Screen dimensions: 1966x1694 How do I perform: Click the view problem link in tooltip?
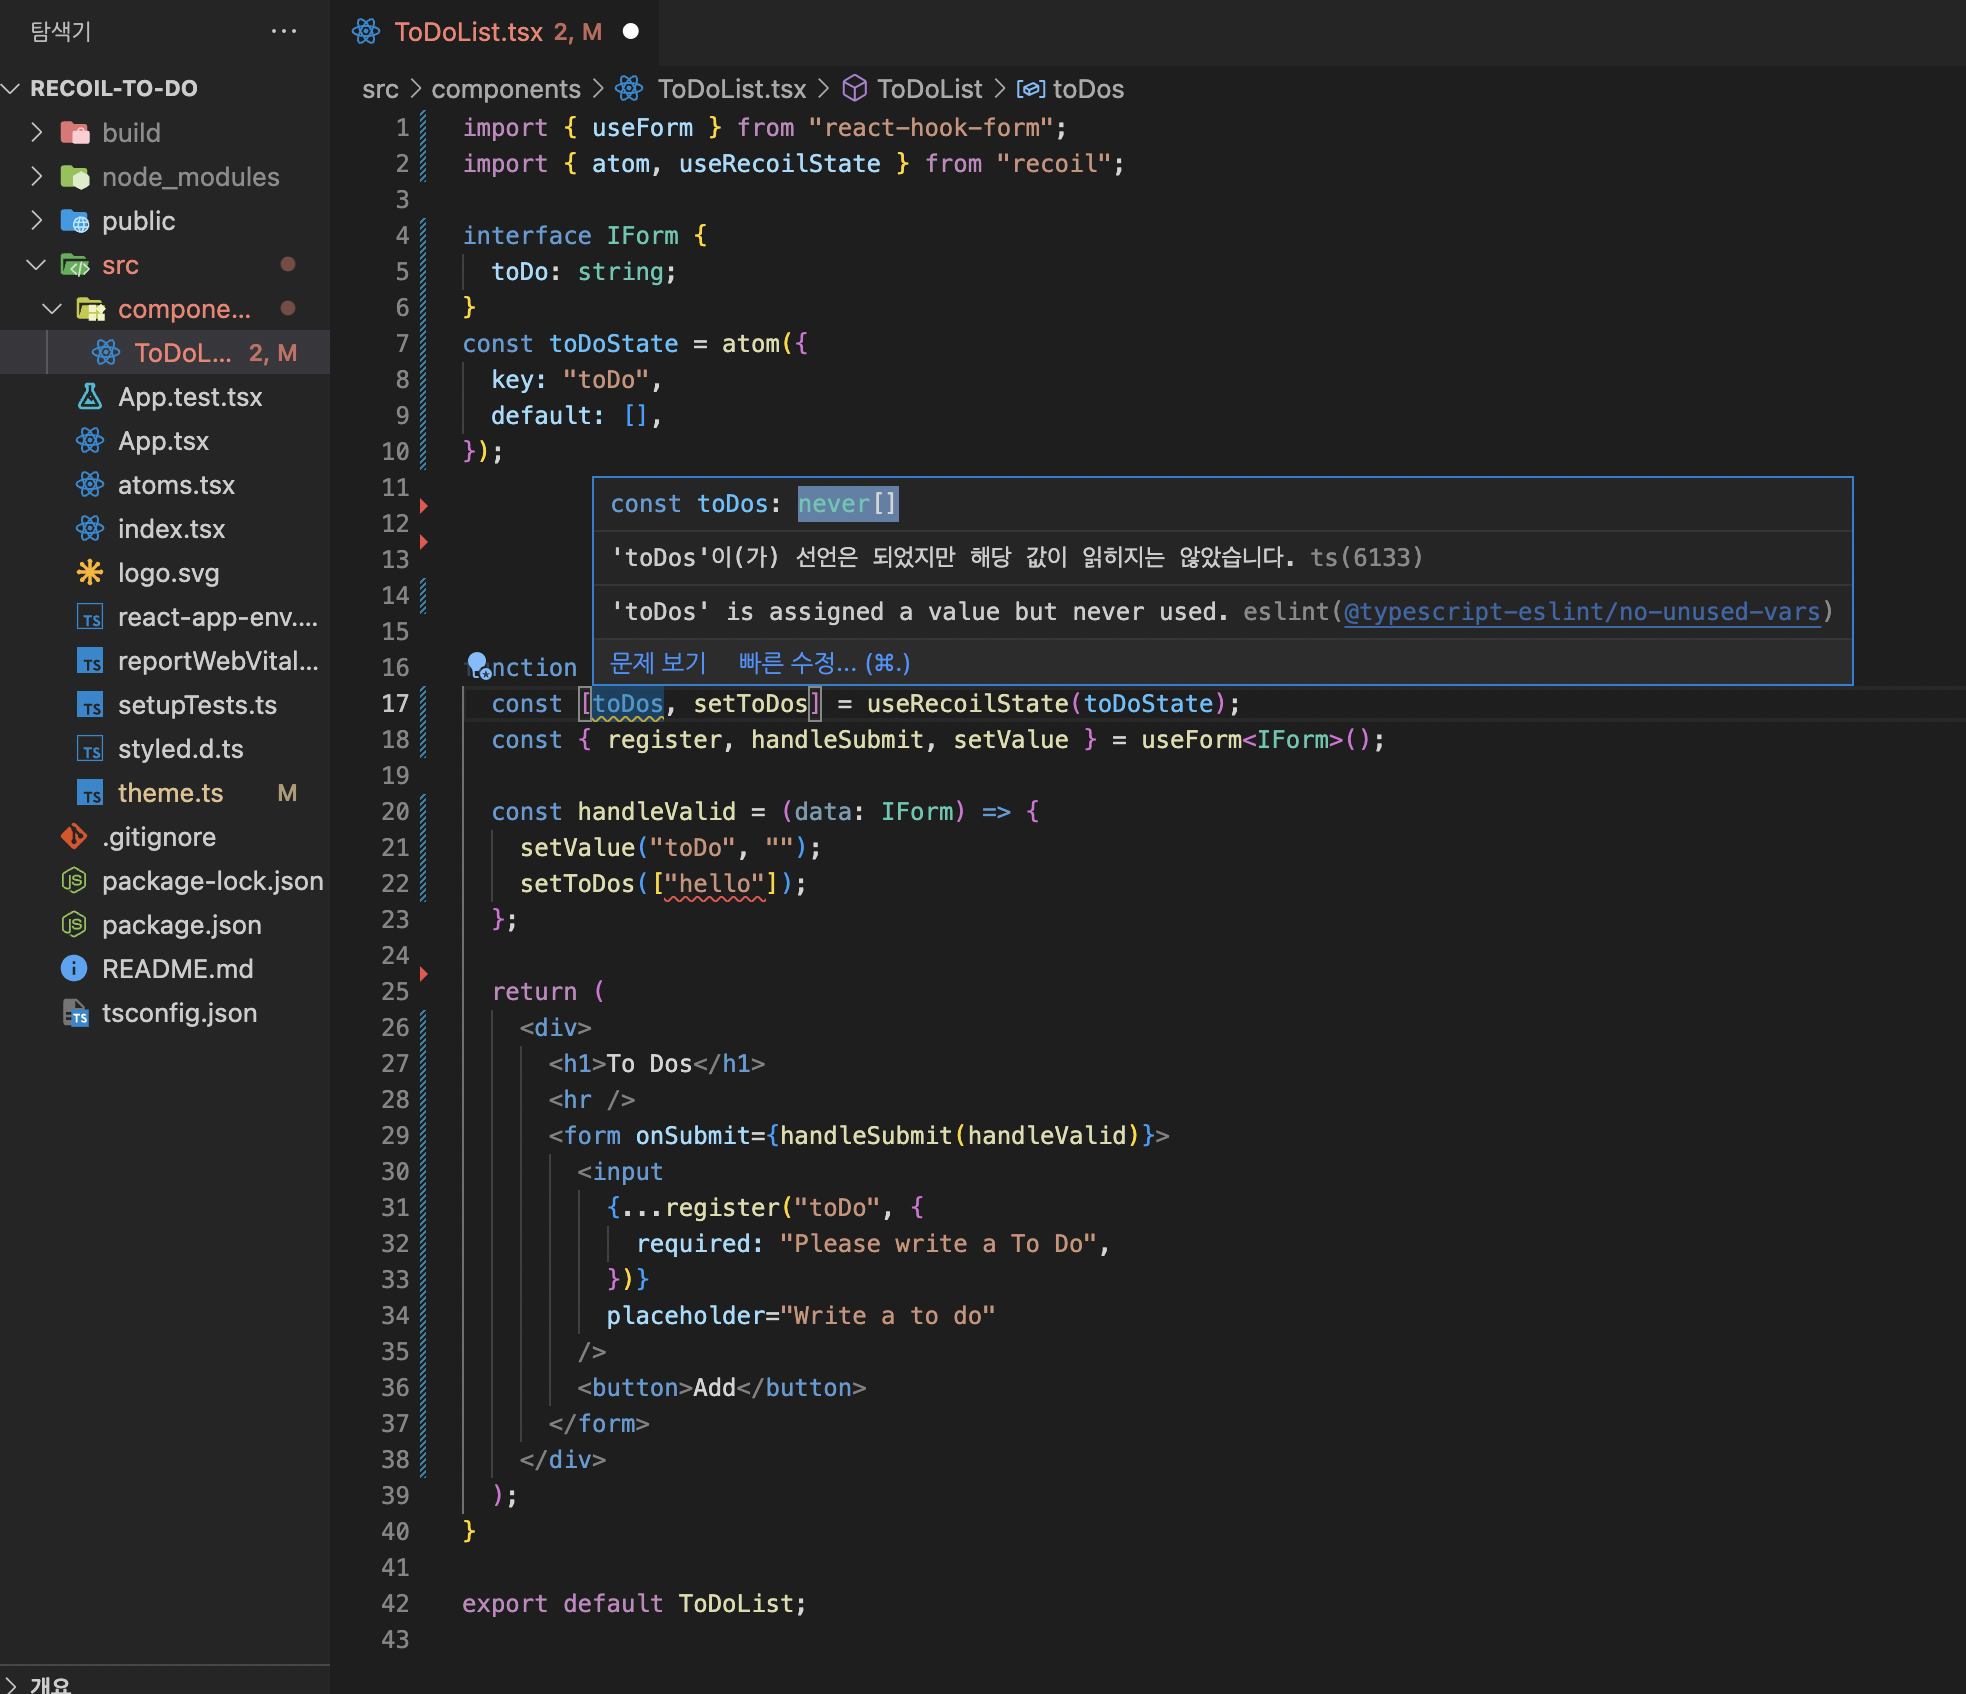658,663
